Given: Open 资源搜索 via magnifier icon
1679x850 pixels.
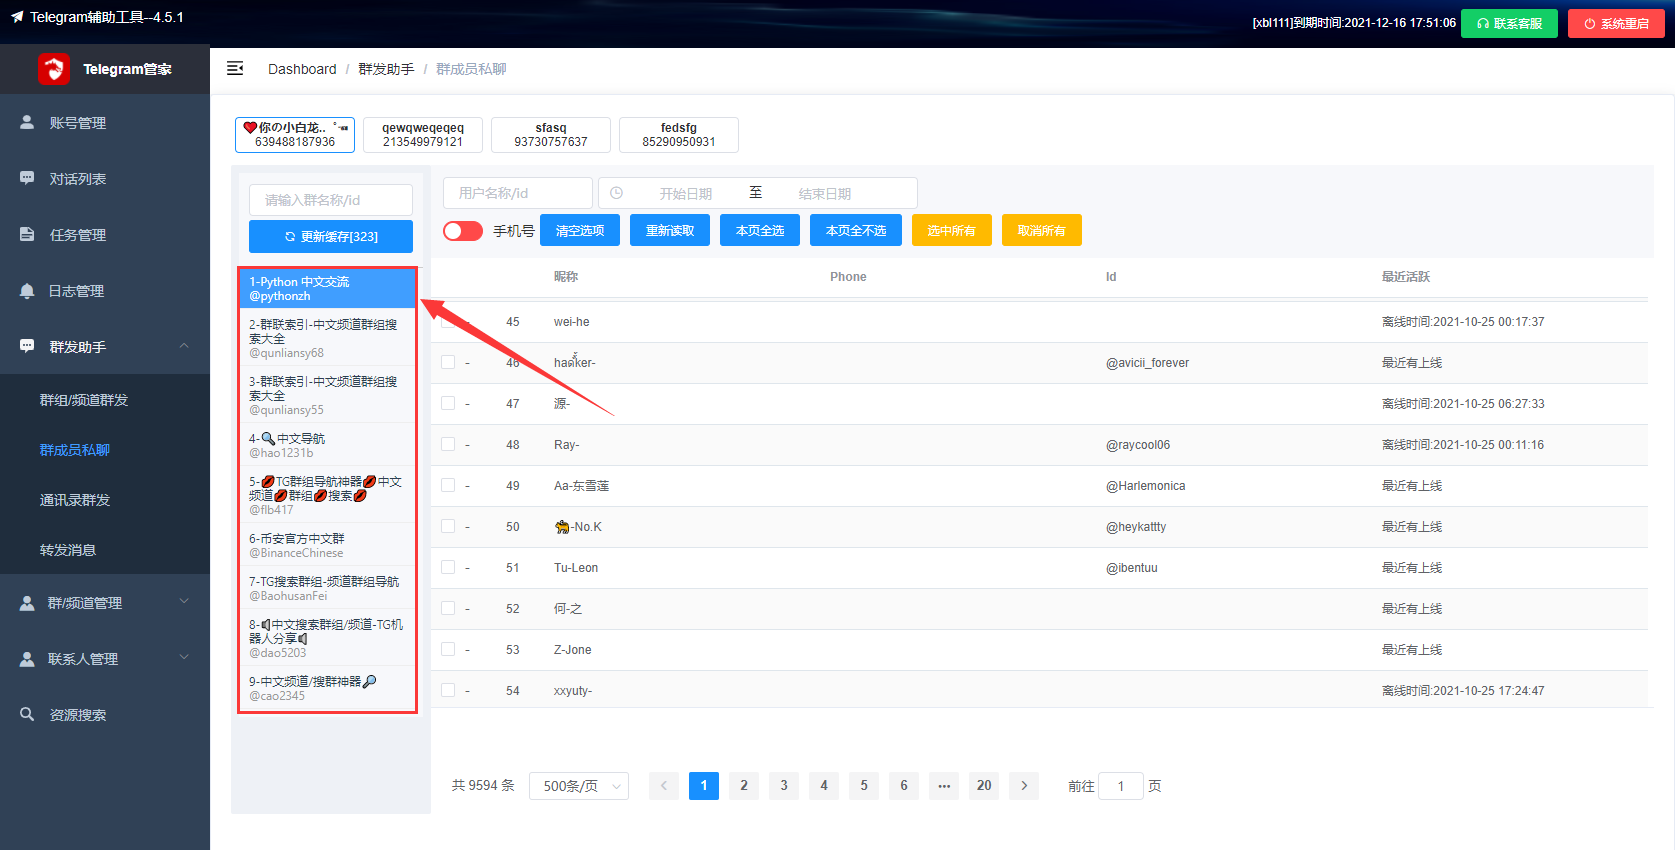Looking at the screenshot, I should tap(27, 714).
